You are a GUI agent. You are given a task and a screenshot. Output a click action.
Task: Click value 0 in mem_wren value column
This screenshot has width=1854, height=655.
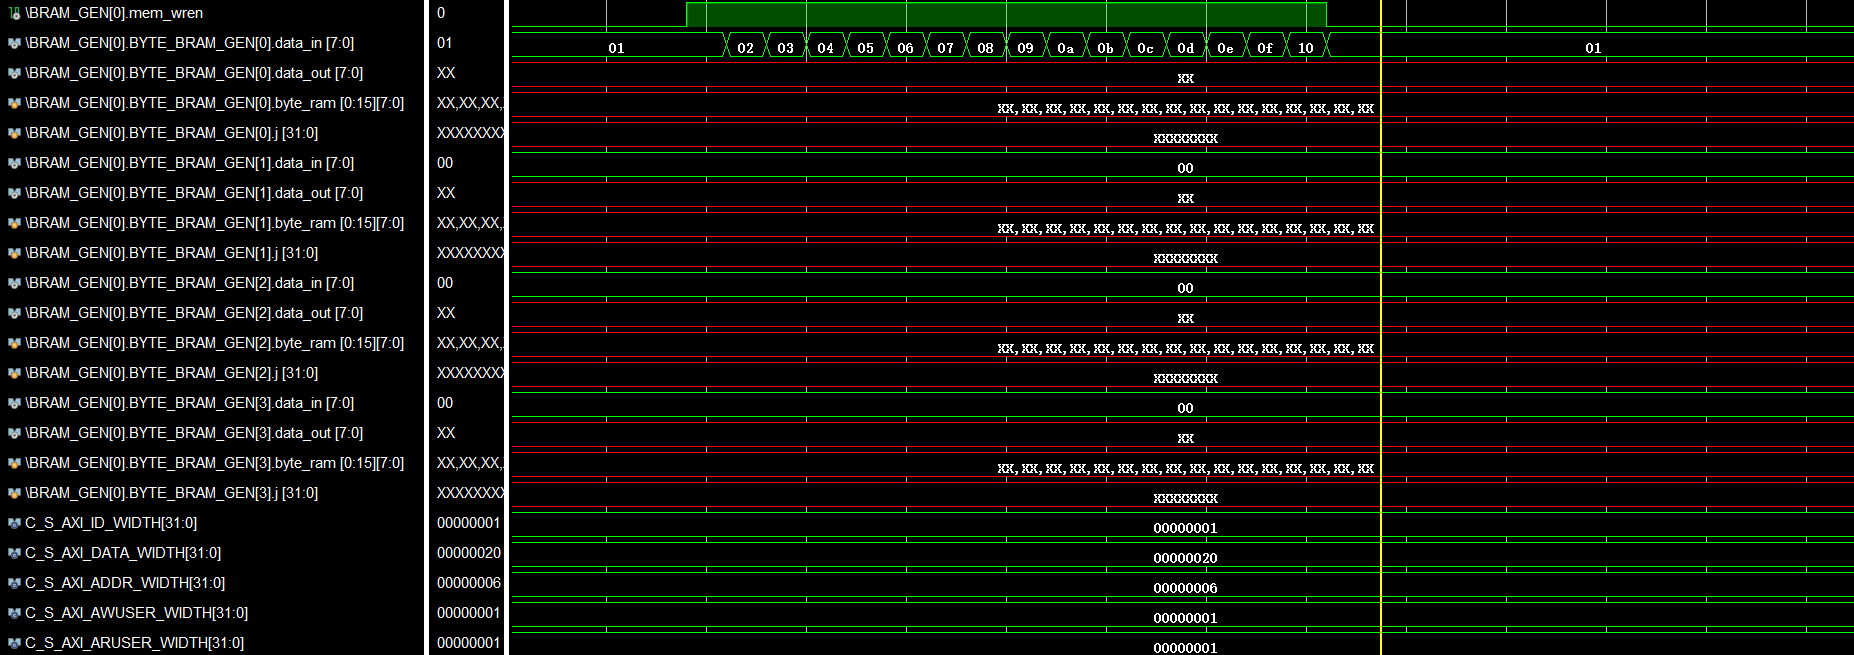441,13
